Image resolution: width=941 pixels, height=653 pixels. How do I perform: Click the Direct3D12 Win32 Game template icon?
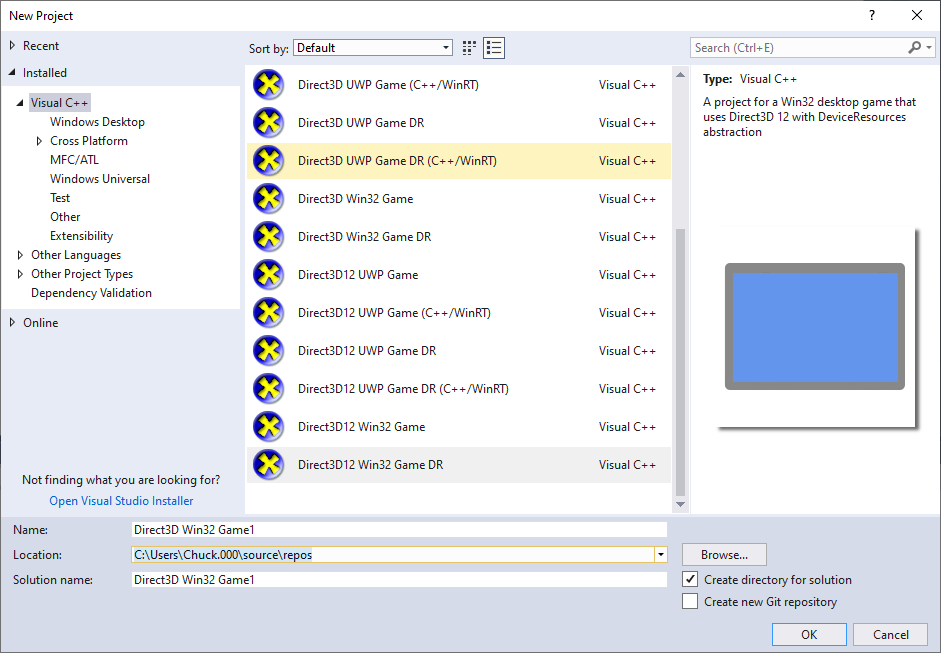[268, 427]
